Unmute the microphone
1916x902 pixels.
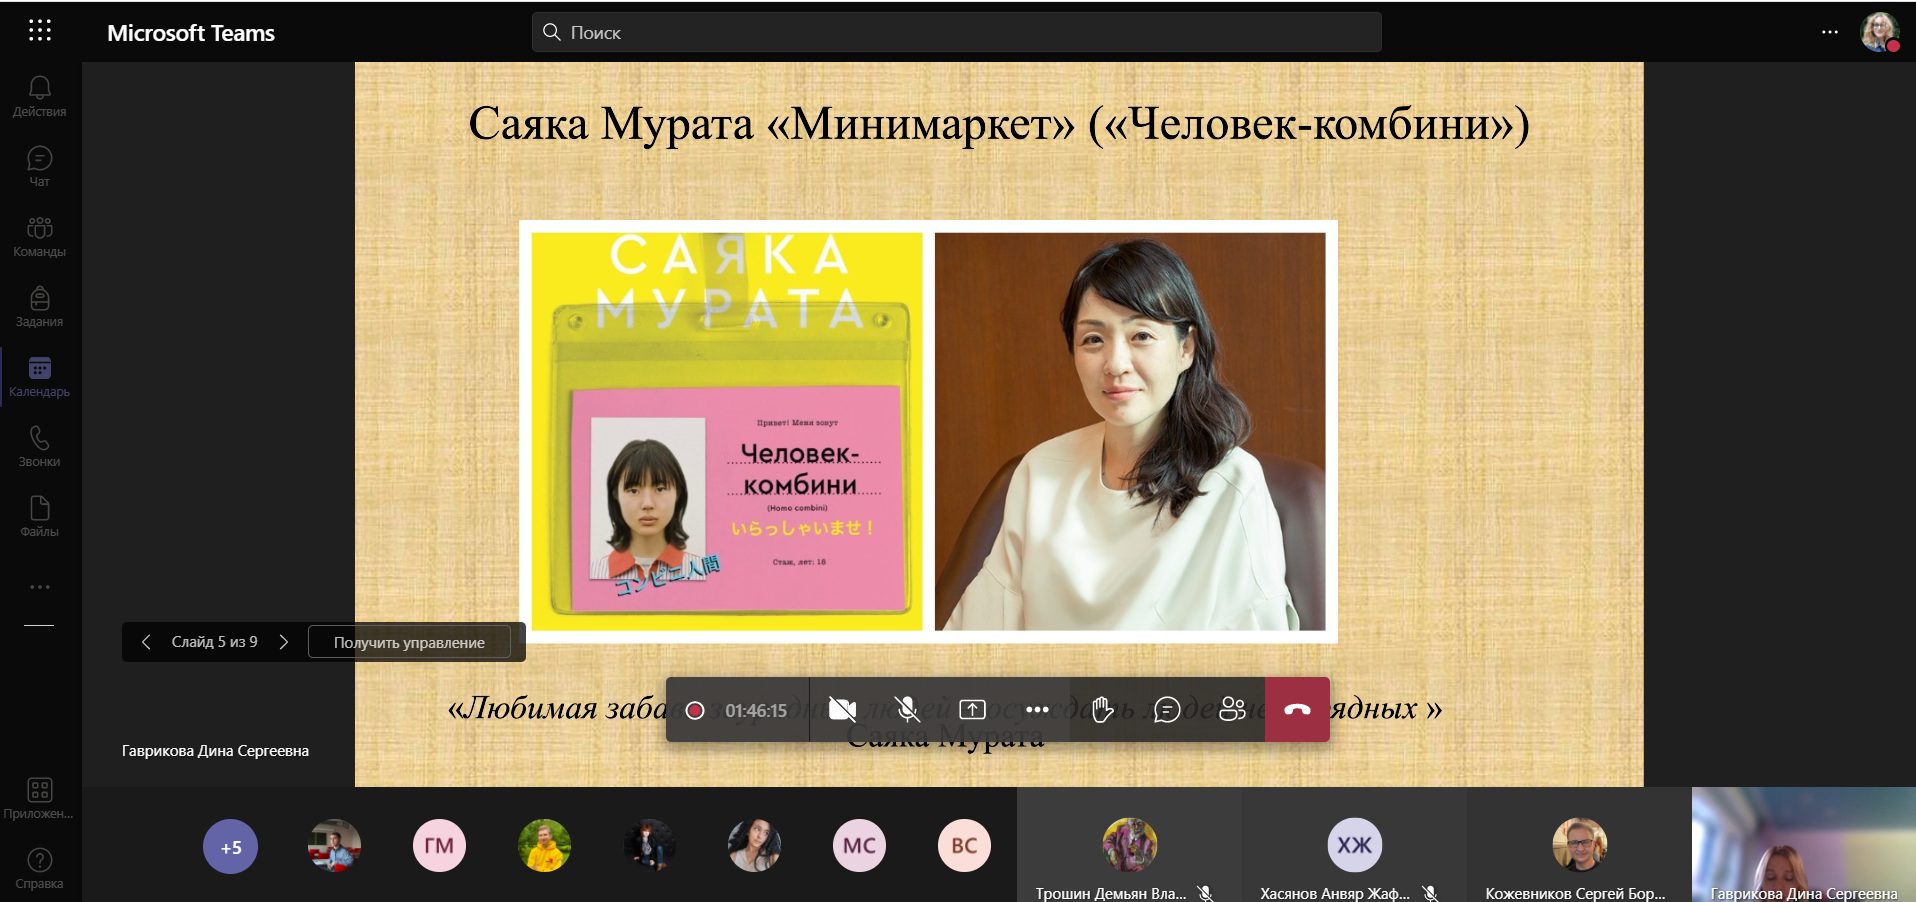(907, 710)
